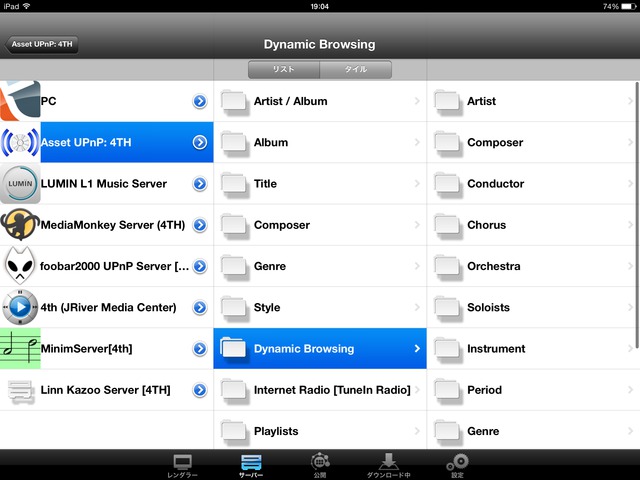Expand Artist / Album chevron

417,101
